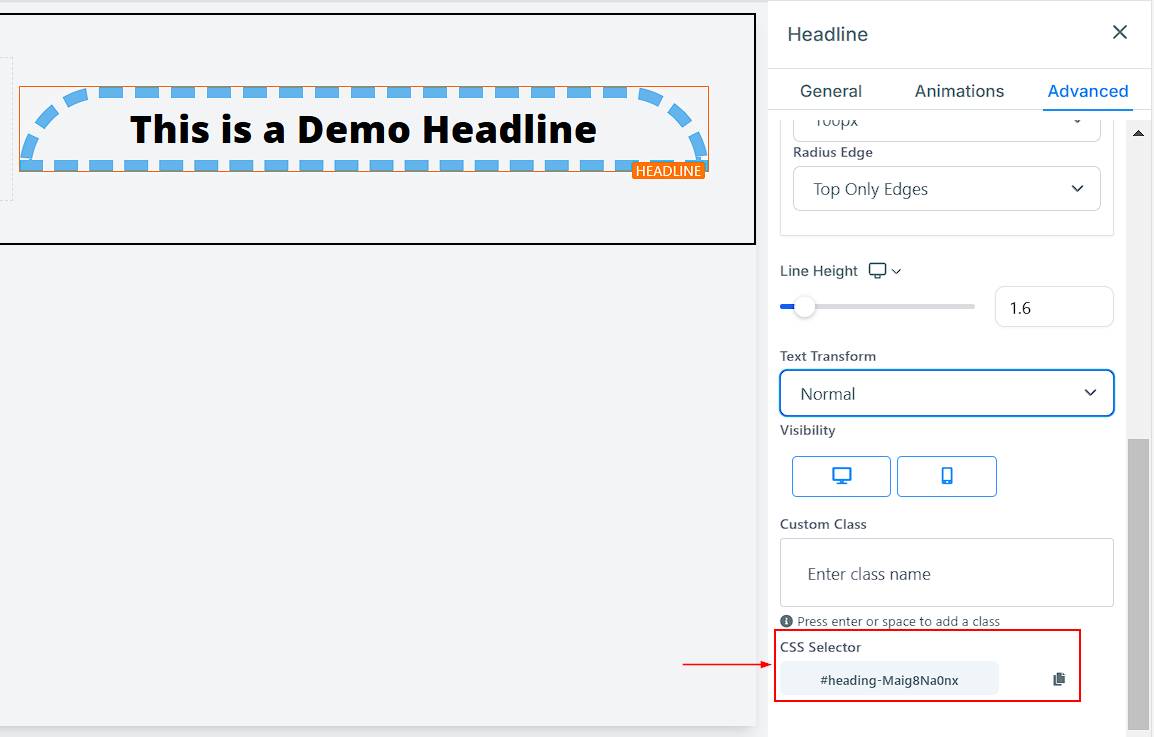Click the Line Height slider handle
Screen dimensions: 1154x737
coord(804,306)
